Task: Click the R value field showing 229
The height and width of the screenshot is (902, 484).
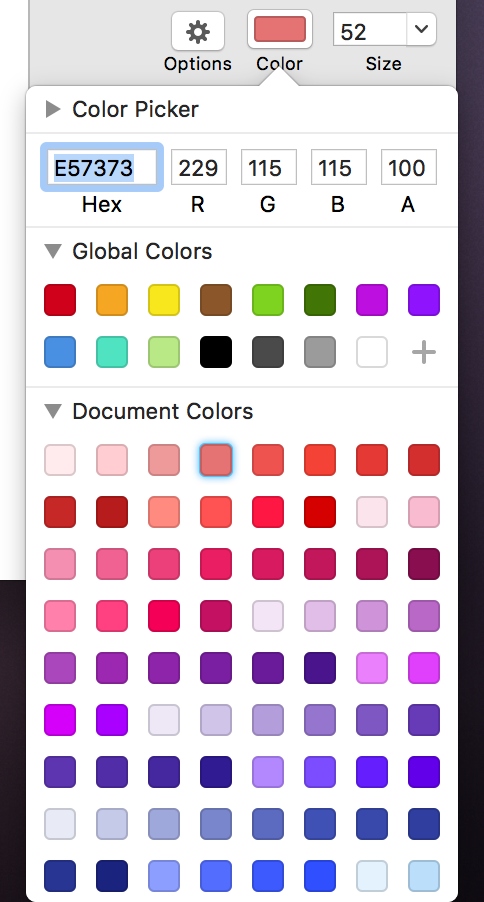Action: [199, 167]
